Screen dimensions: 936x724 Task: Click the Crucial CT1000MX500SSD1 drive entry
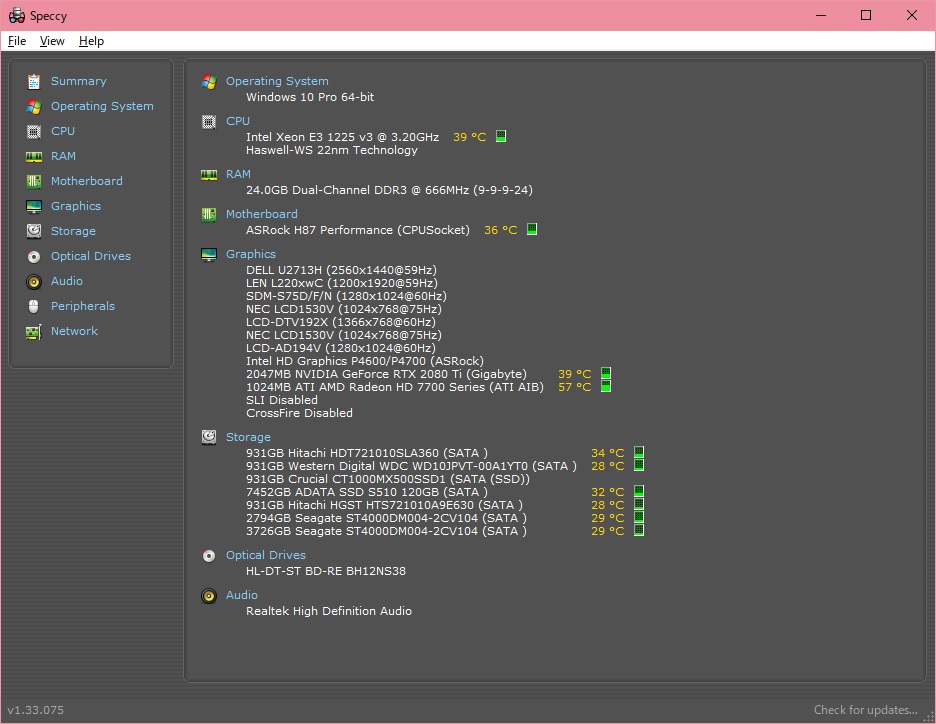[x=387, y=479]
